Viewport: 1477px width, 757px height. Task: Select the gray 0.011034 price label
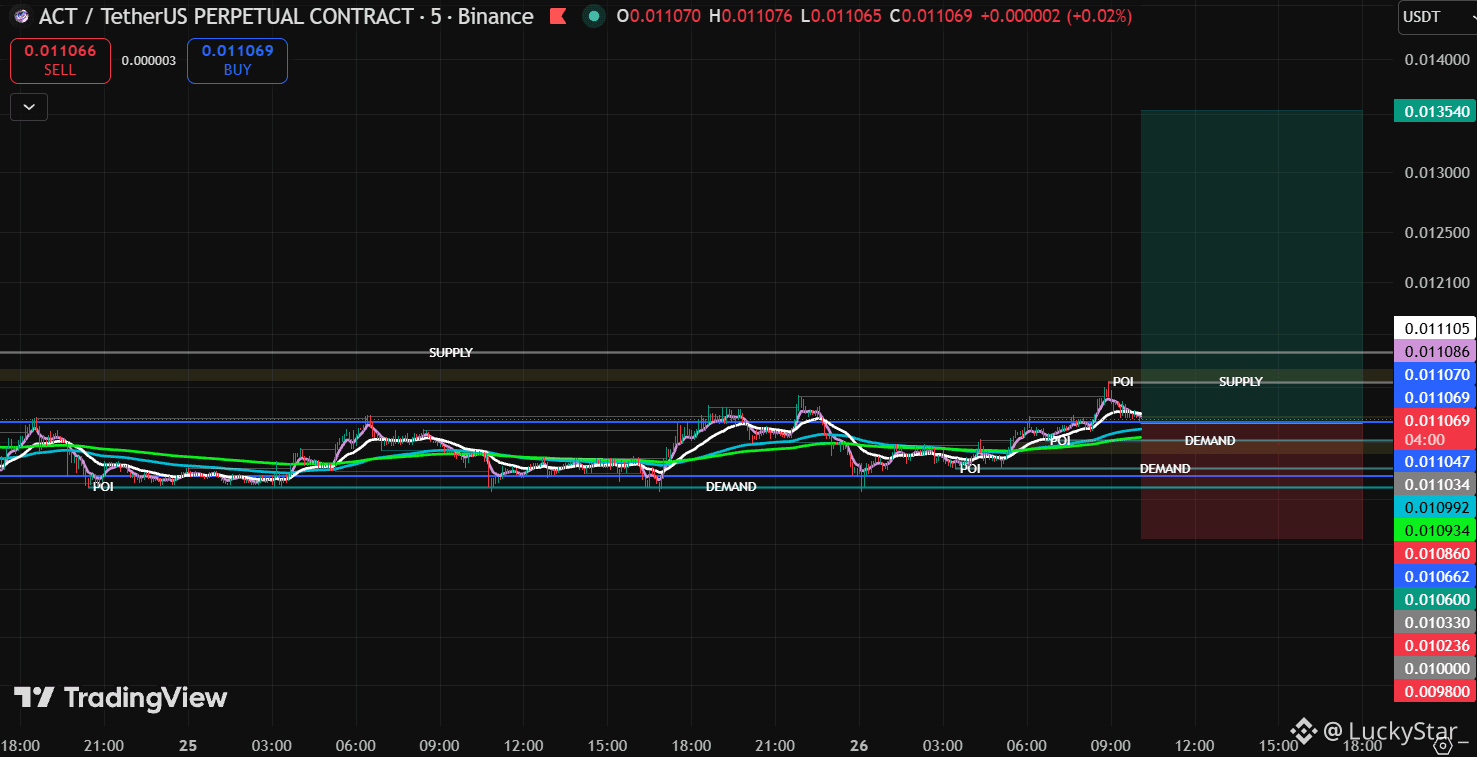1435,485
